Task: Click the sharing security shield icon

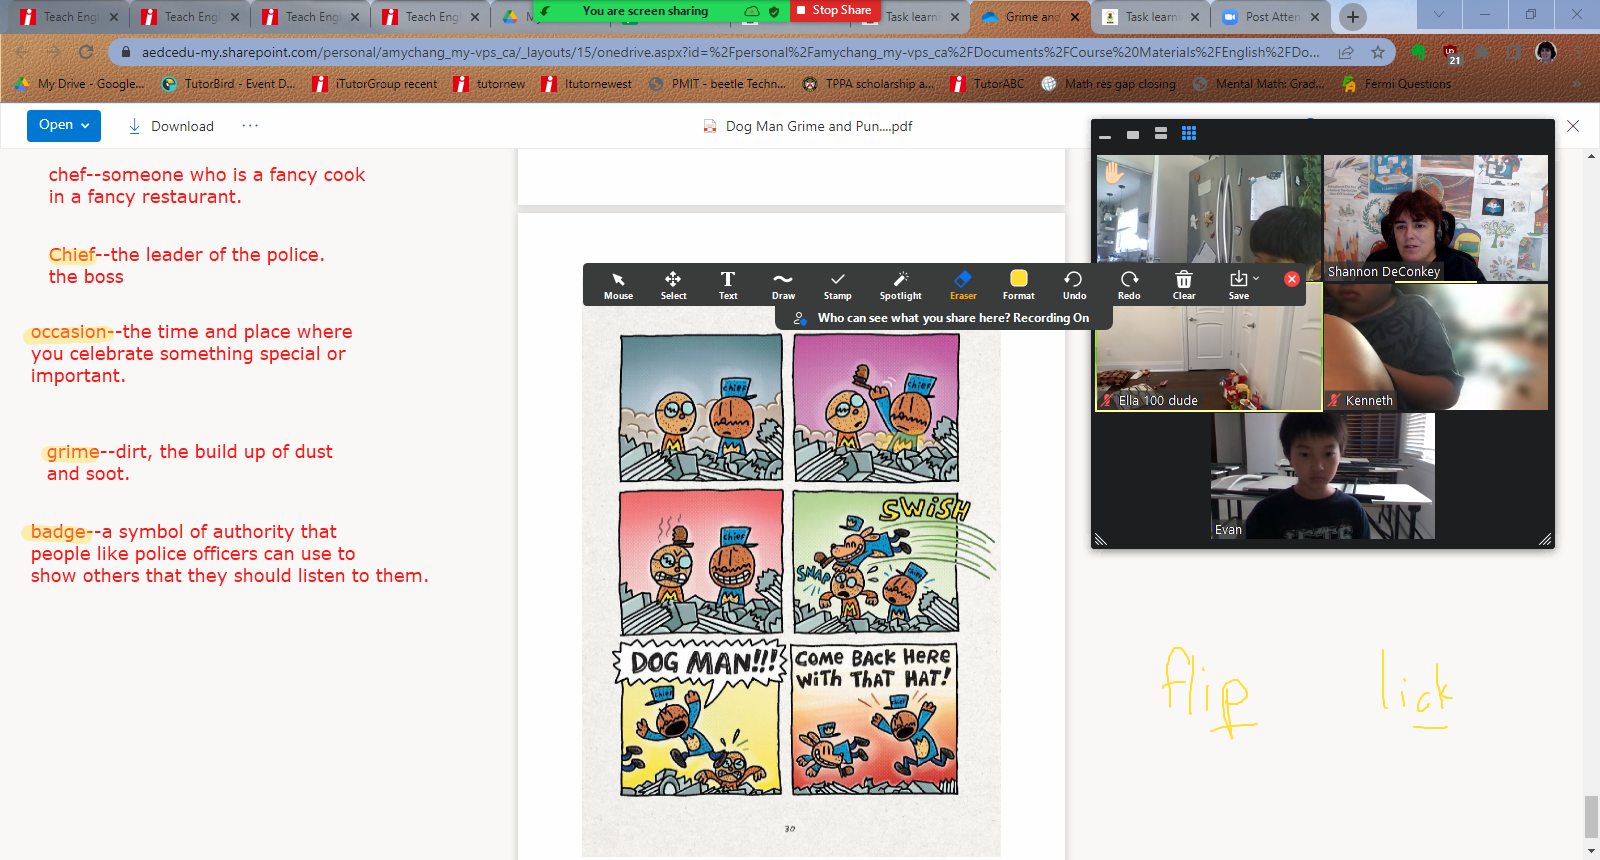Action: click(x=773, y=11)
